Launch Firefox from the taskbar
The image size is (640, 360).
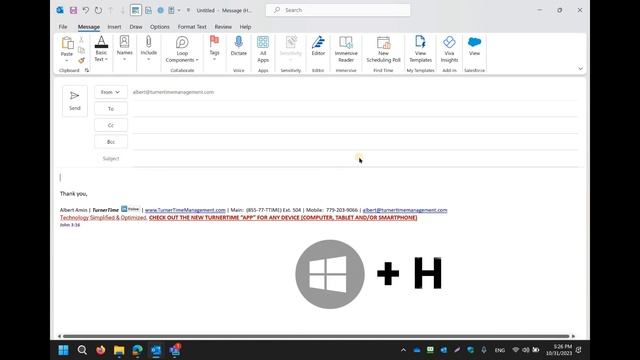pos(100,350)
